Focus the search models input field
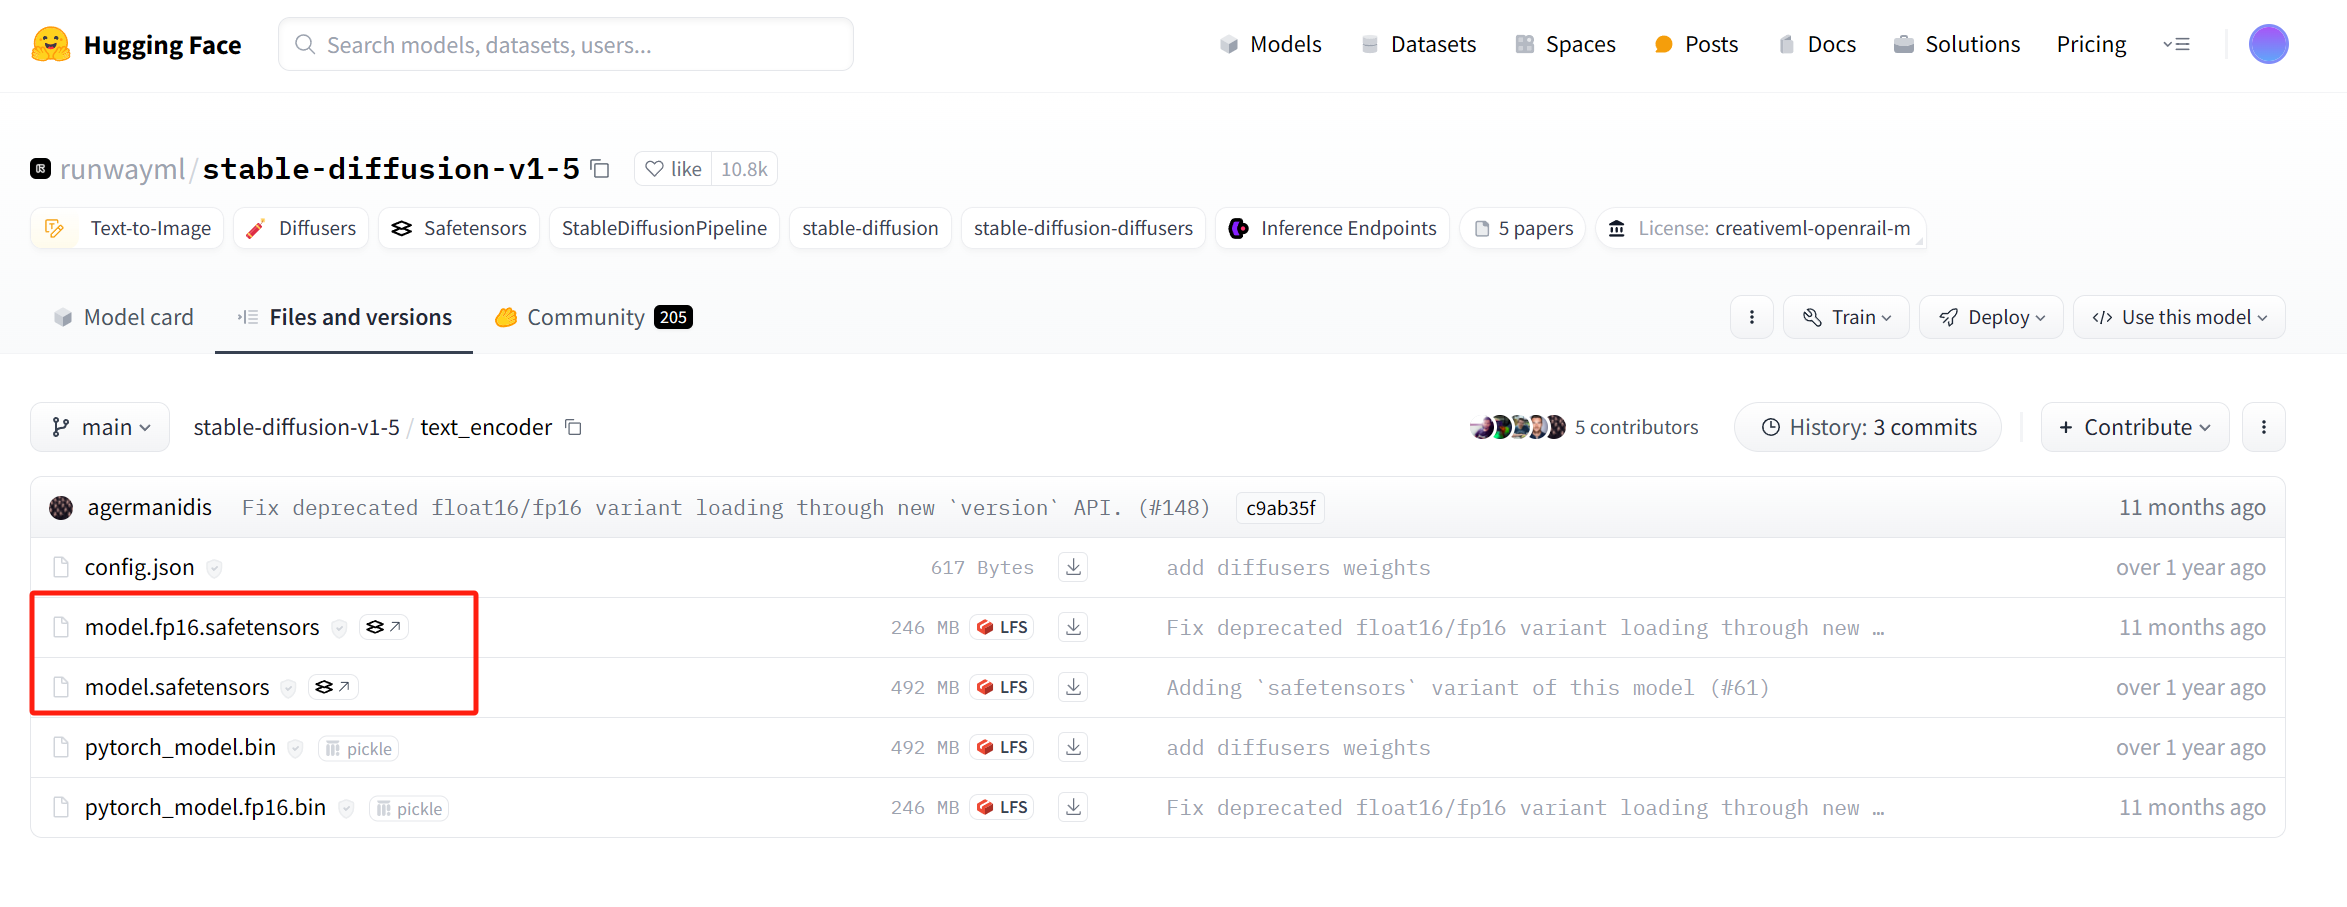Viewport: 2347px width, 907px height. tap(566, 44)
